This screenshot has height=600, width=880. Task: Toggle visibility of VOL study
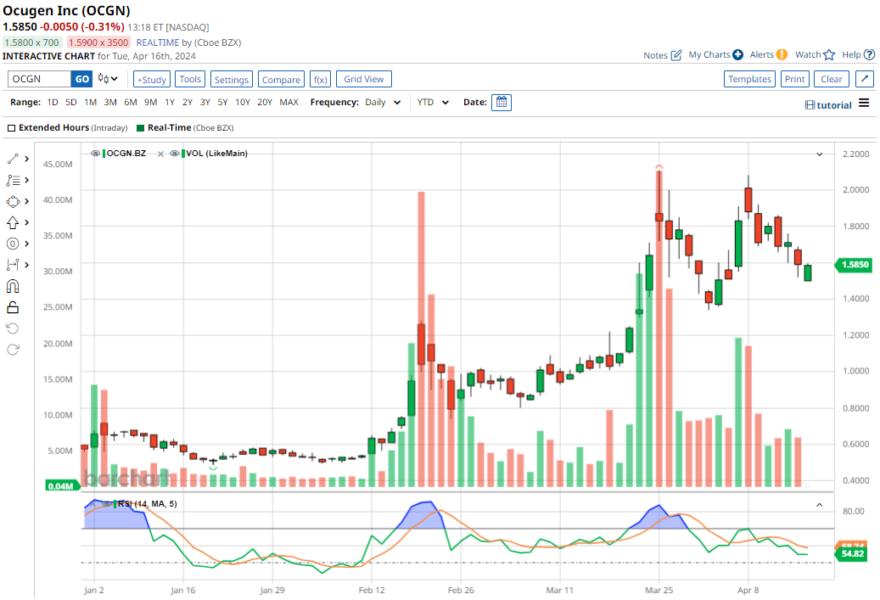[x=175, y=153]
